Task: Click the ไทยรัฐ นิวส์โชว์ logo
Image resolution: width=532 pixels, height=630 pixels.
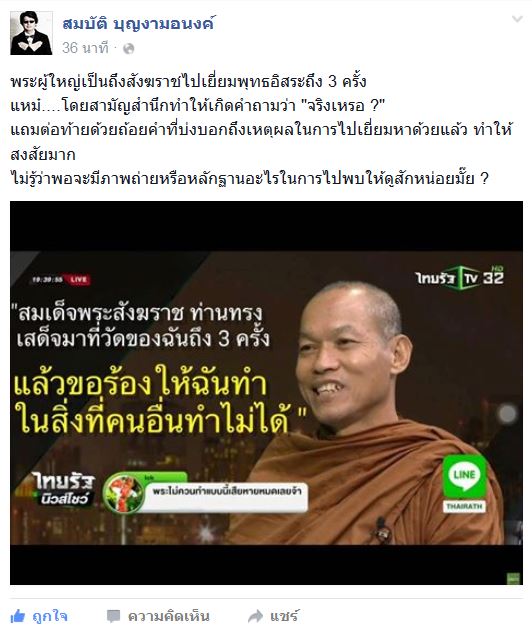Action: coord(63,489)
